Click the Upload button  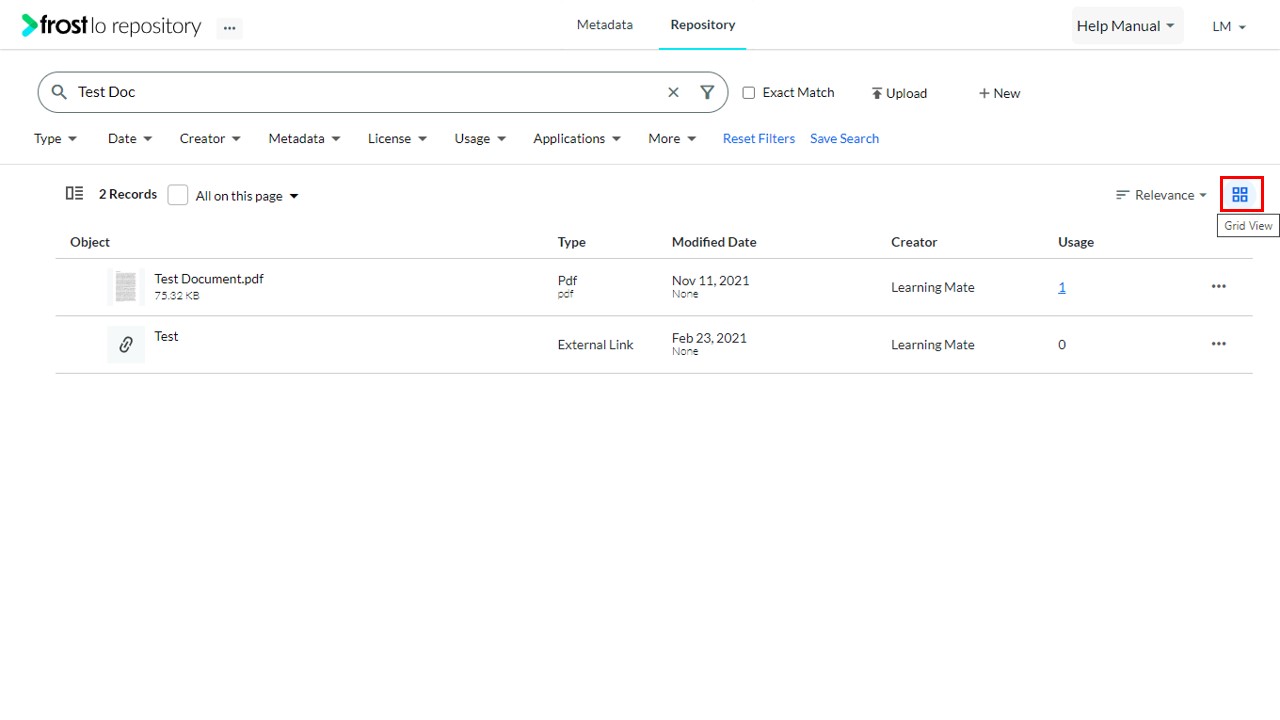[899, 93]
